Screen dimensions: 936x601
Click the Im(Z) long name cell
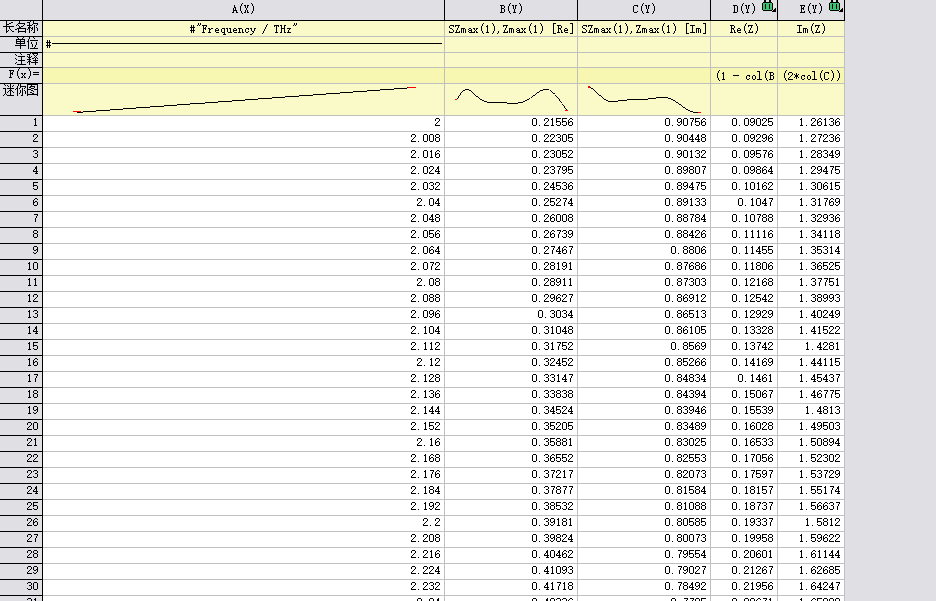[x=811, y=29]
